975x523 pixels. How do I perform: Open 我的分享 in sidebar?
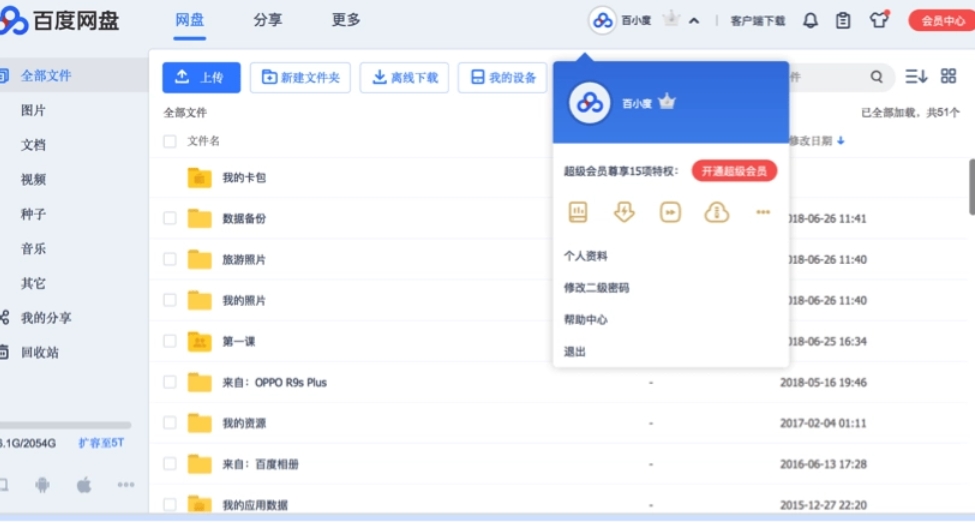[46, 318]
